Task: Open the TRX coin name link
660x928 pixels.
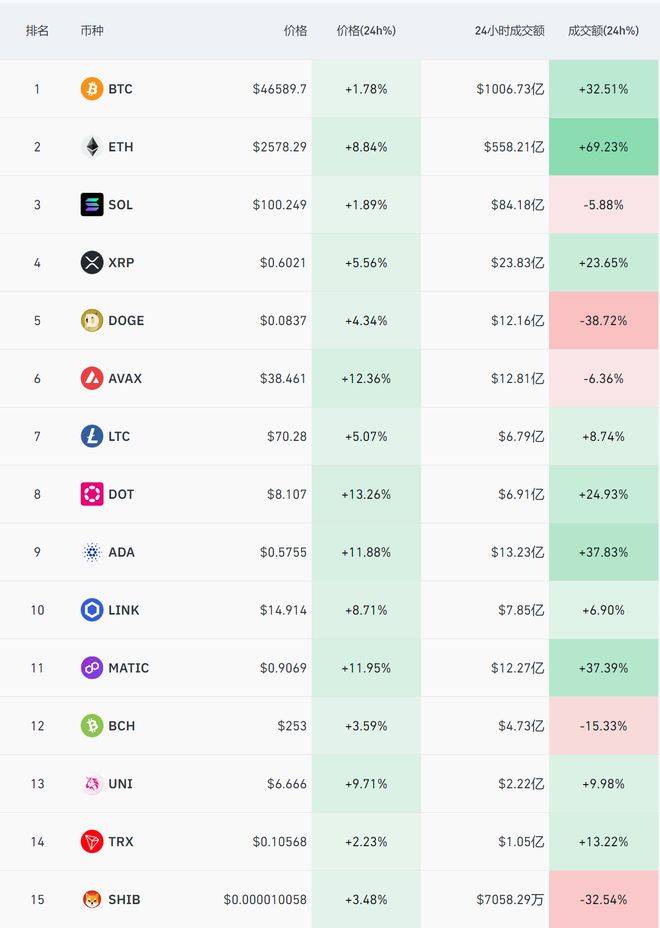Action: pos(121,842)
